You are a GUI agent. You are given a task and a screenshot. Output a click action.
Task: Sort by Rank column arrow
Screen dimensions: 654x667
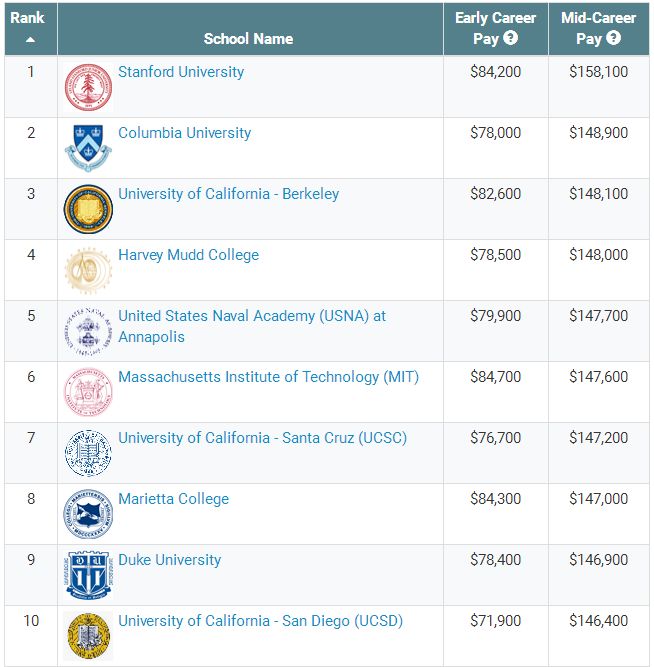(30, 40)
